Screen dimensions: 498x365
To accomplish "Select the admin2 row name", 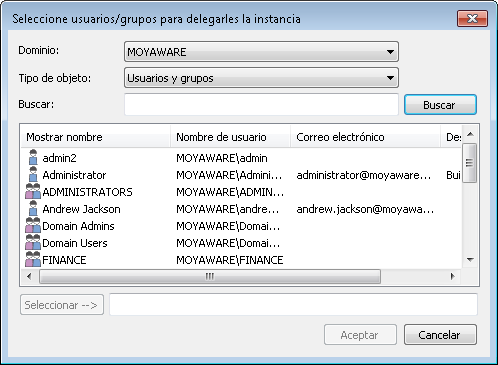I will point(59,158).
